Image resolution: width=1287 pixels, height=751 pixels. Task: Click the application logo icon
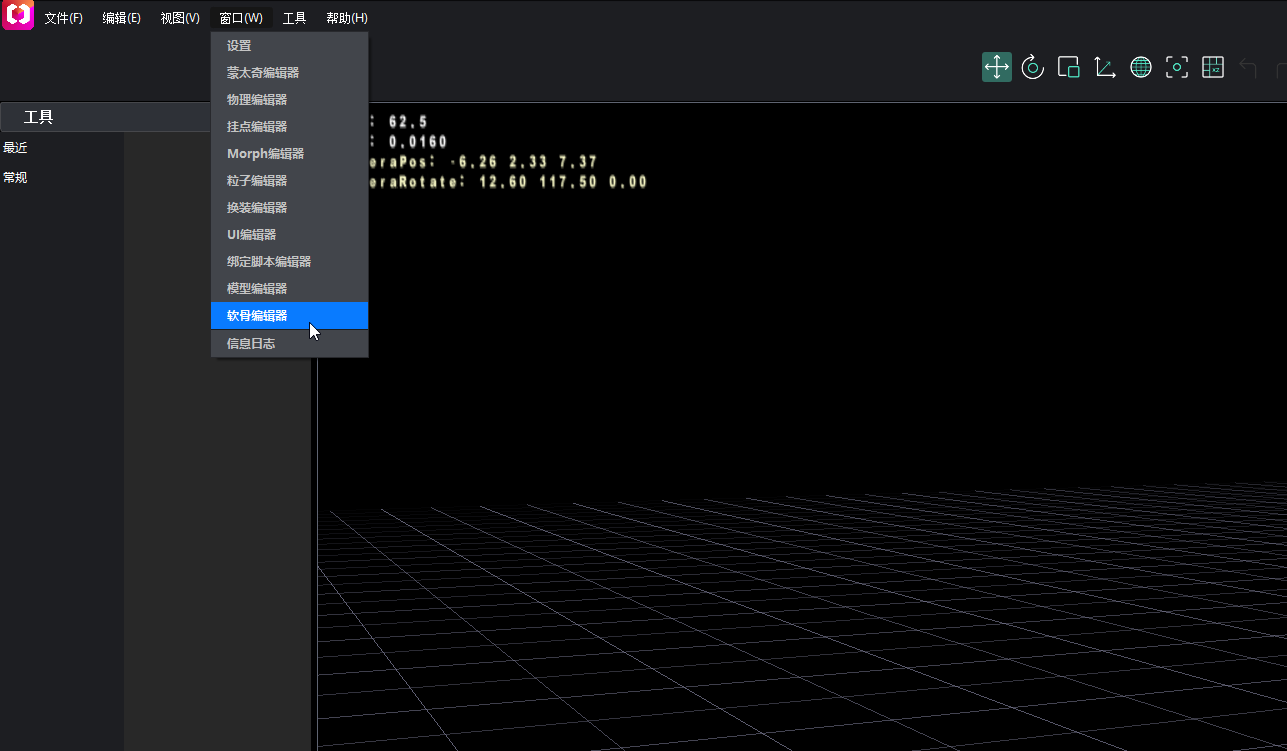point(18,15)
